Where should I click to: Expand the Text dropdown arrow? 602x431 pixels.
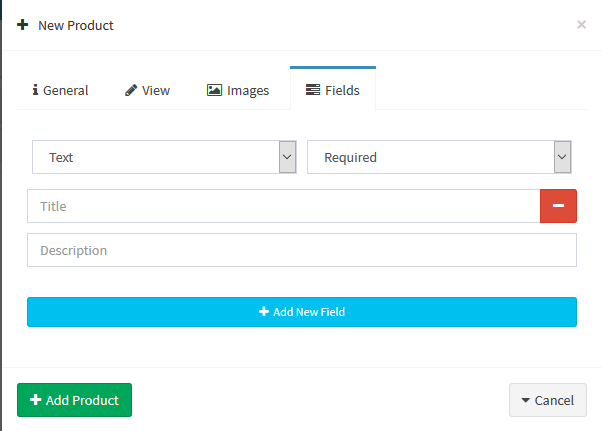pos(287,157)
